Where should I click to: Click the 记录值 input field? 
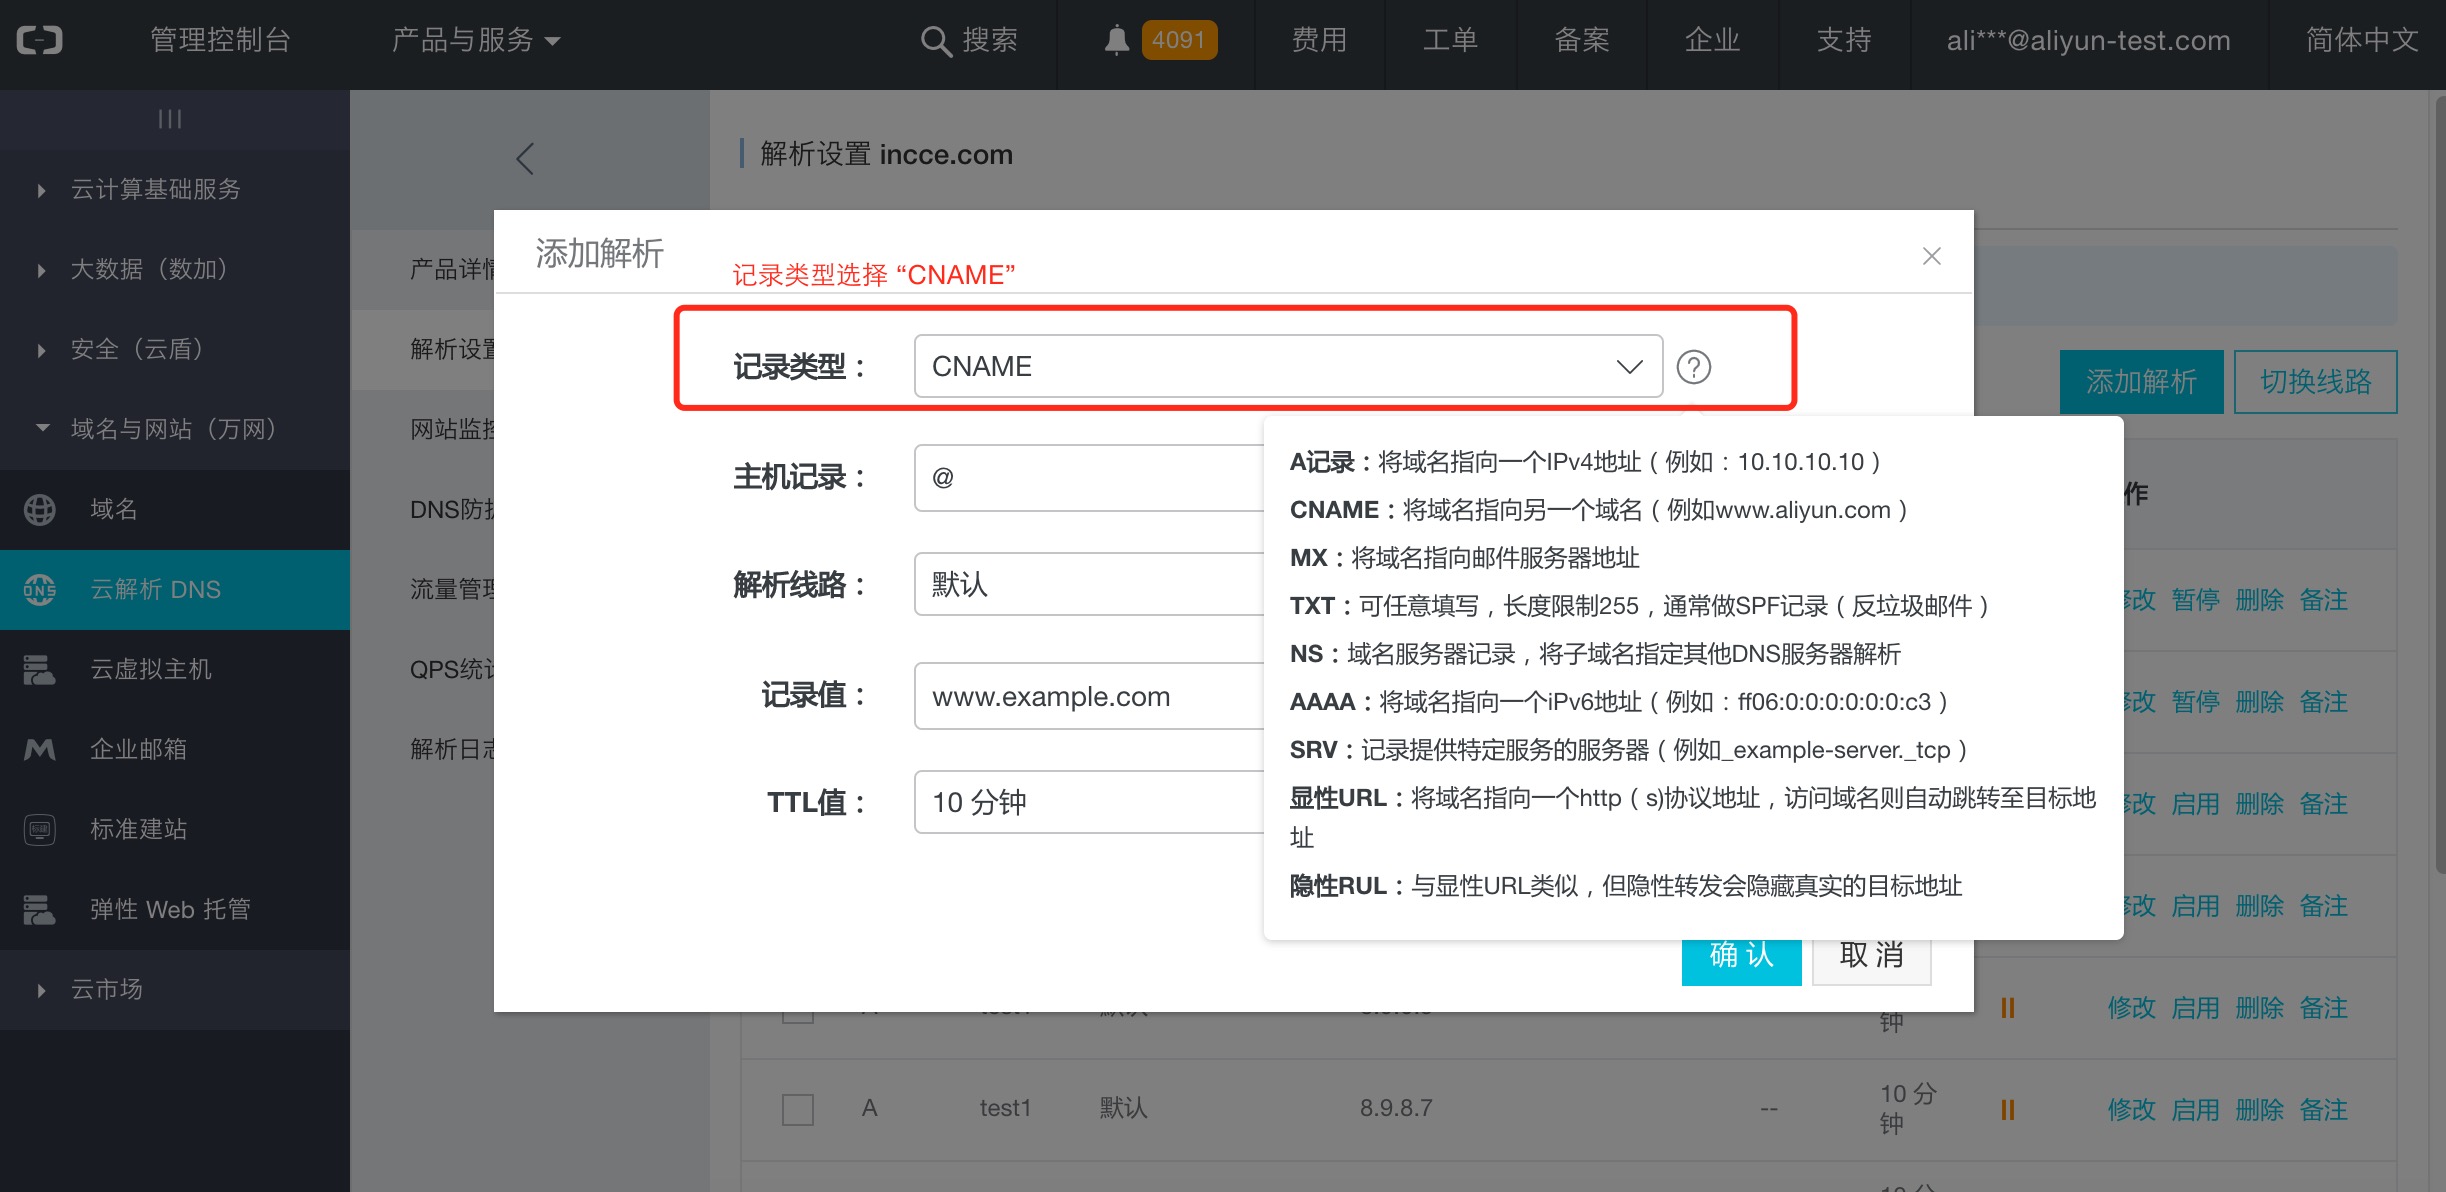coord(1088,696)
